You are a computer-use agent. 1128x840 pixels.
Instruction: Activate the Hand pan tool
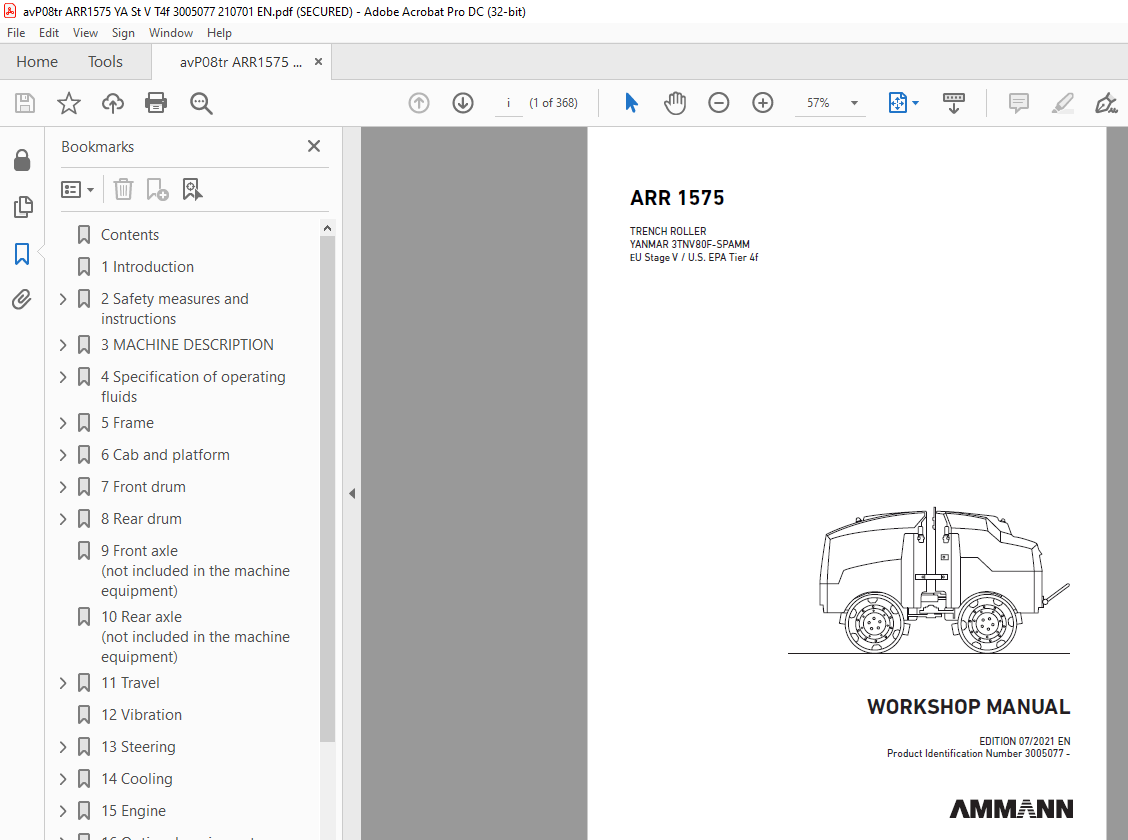tap(675, 103)
